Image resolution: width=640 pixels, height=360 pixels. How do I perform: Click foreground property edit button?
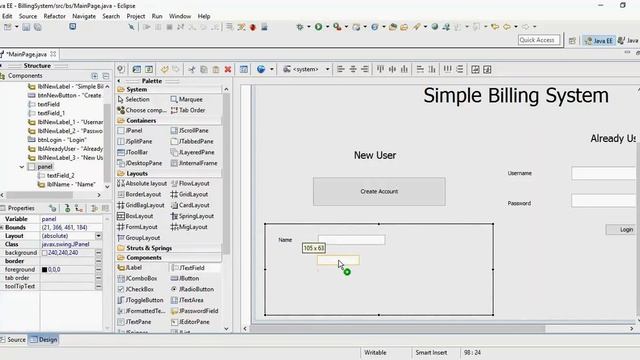(x=98, y=270)
